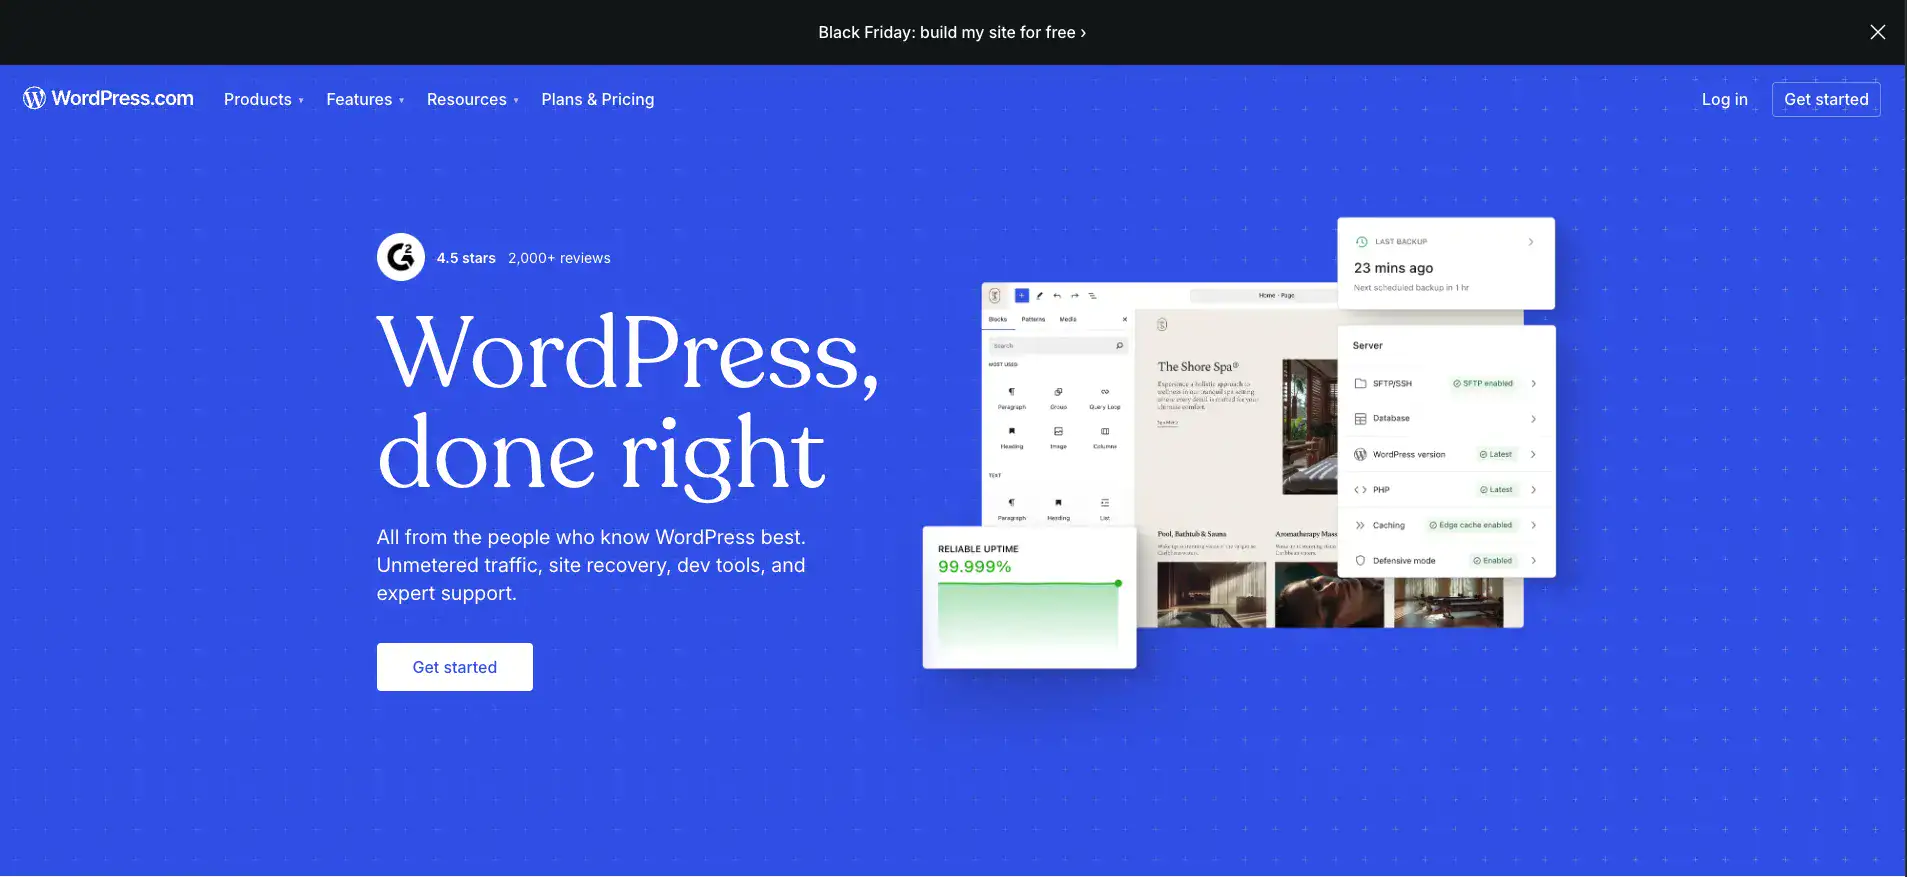Viewport: 1907px width, 877px height.
Task: Click the Enabled badge for Defensive mode
Action: pyautogui.click(x=1493, y=561)
